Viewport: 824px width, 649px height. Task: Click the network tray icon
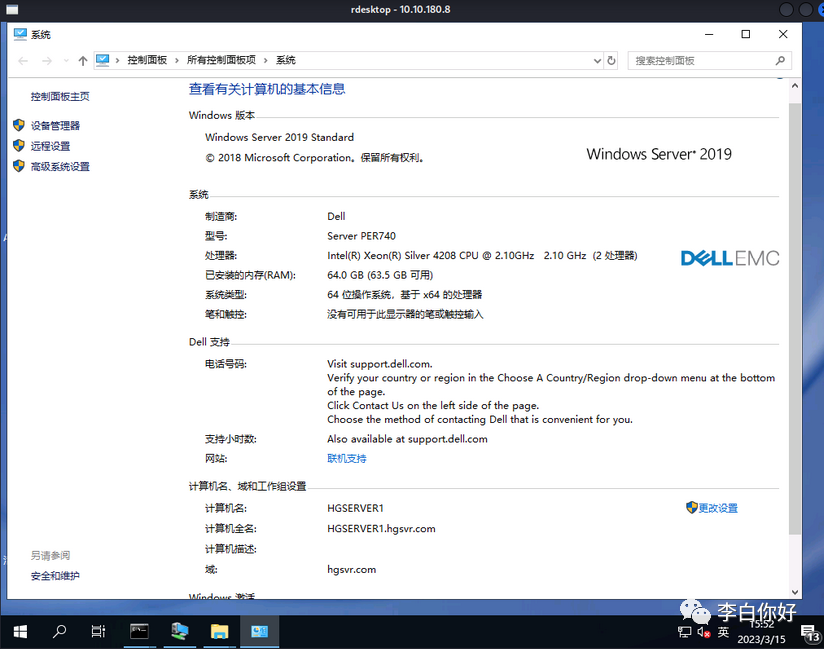[x=684, y=632]
